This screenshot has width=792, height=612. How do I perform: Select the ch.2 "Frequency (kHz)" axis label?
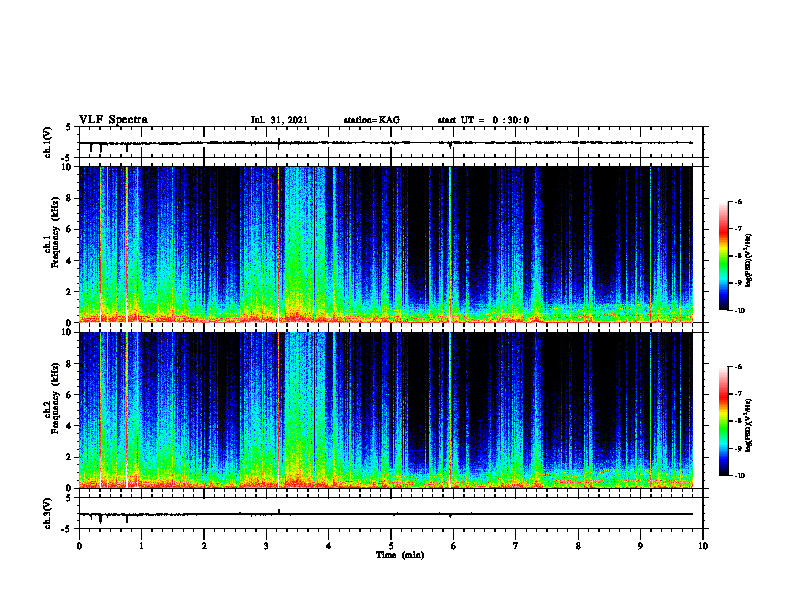[x=55, y=398]
